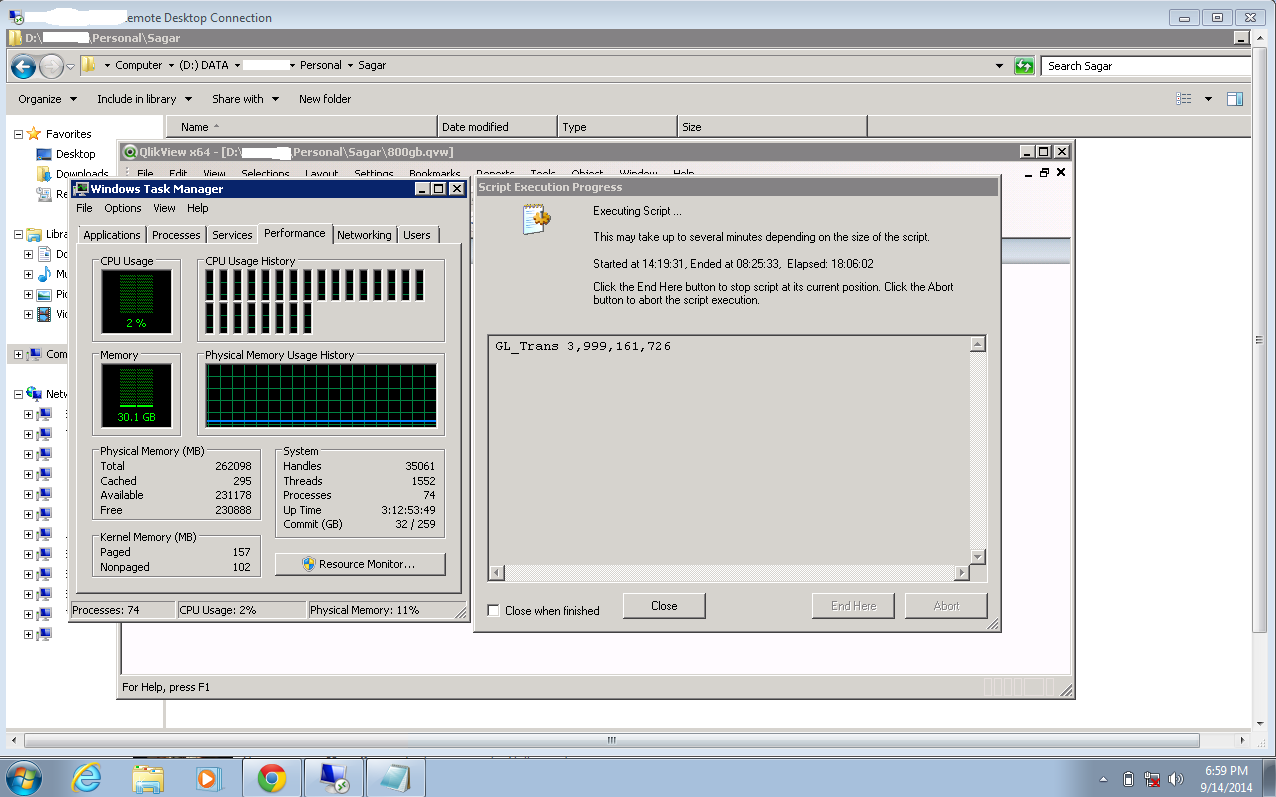Switch to the Networking tab

(364, 235)
